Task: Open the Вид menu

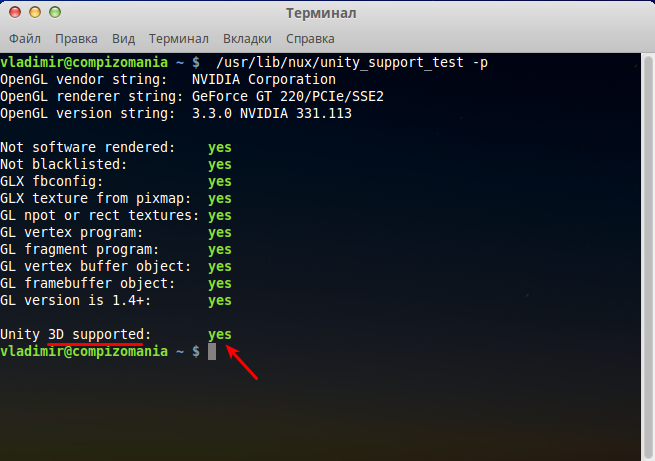Action: pyautogui.click(x=123, y=39)
